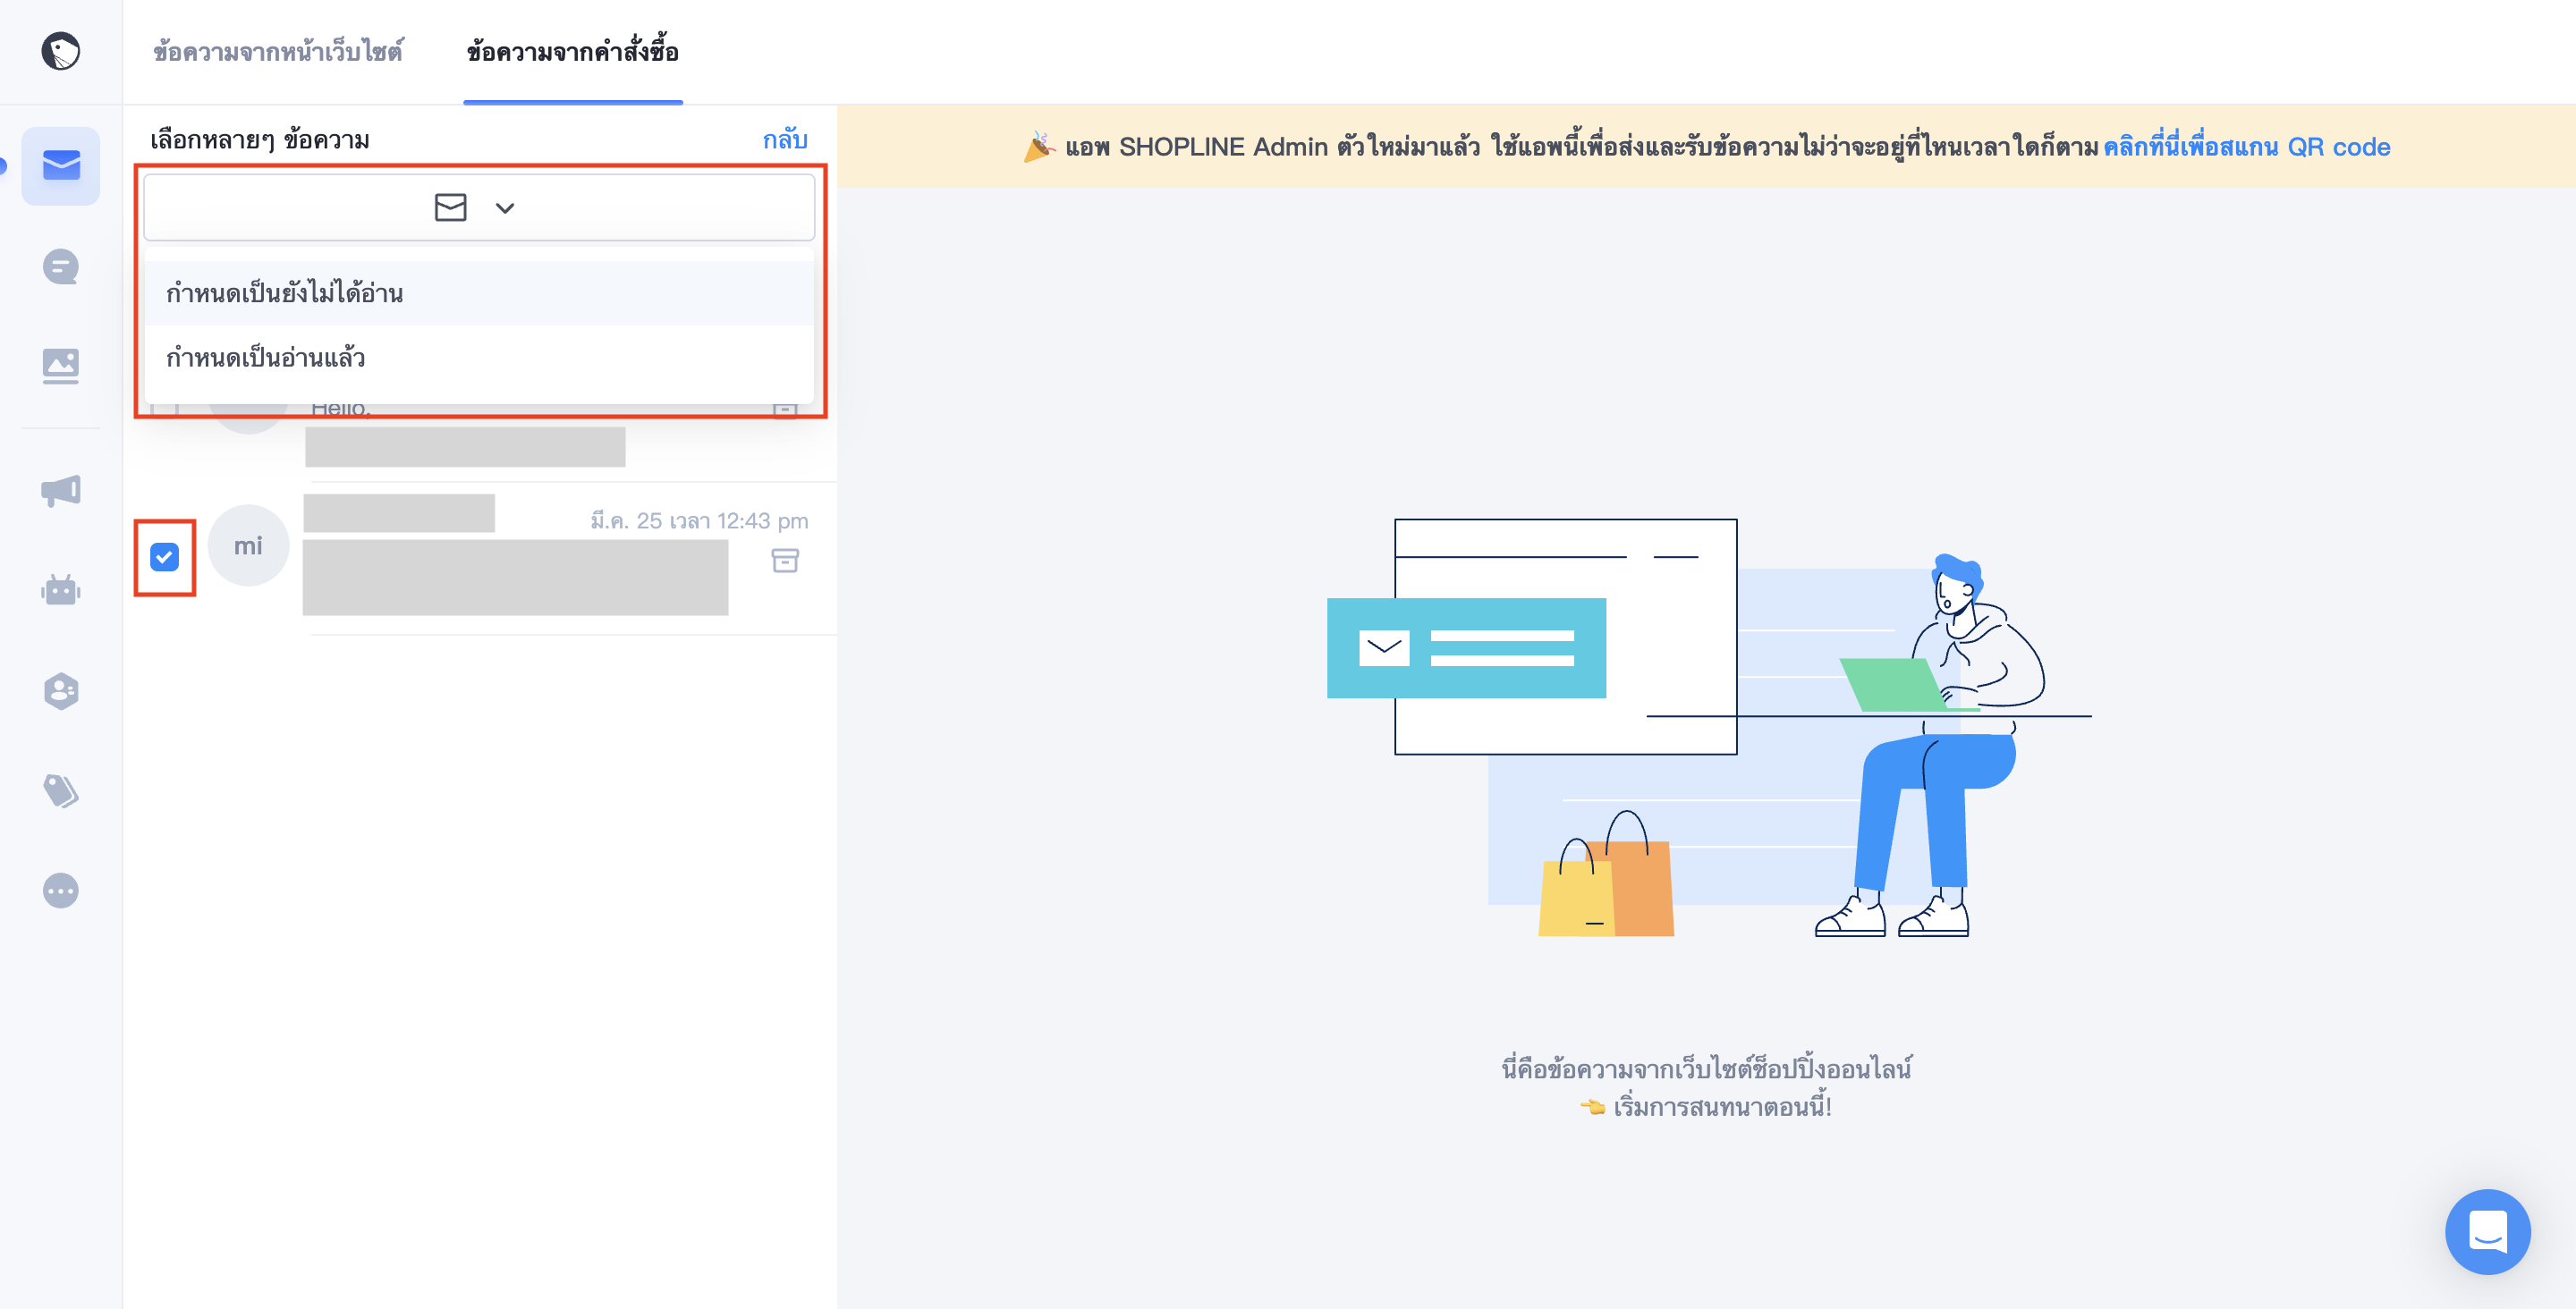Open the chatbot robot sidebar icon
The width and height of the screenshot is (2576, 1309).
tap(61, 590)
